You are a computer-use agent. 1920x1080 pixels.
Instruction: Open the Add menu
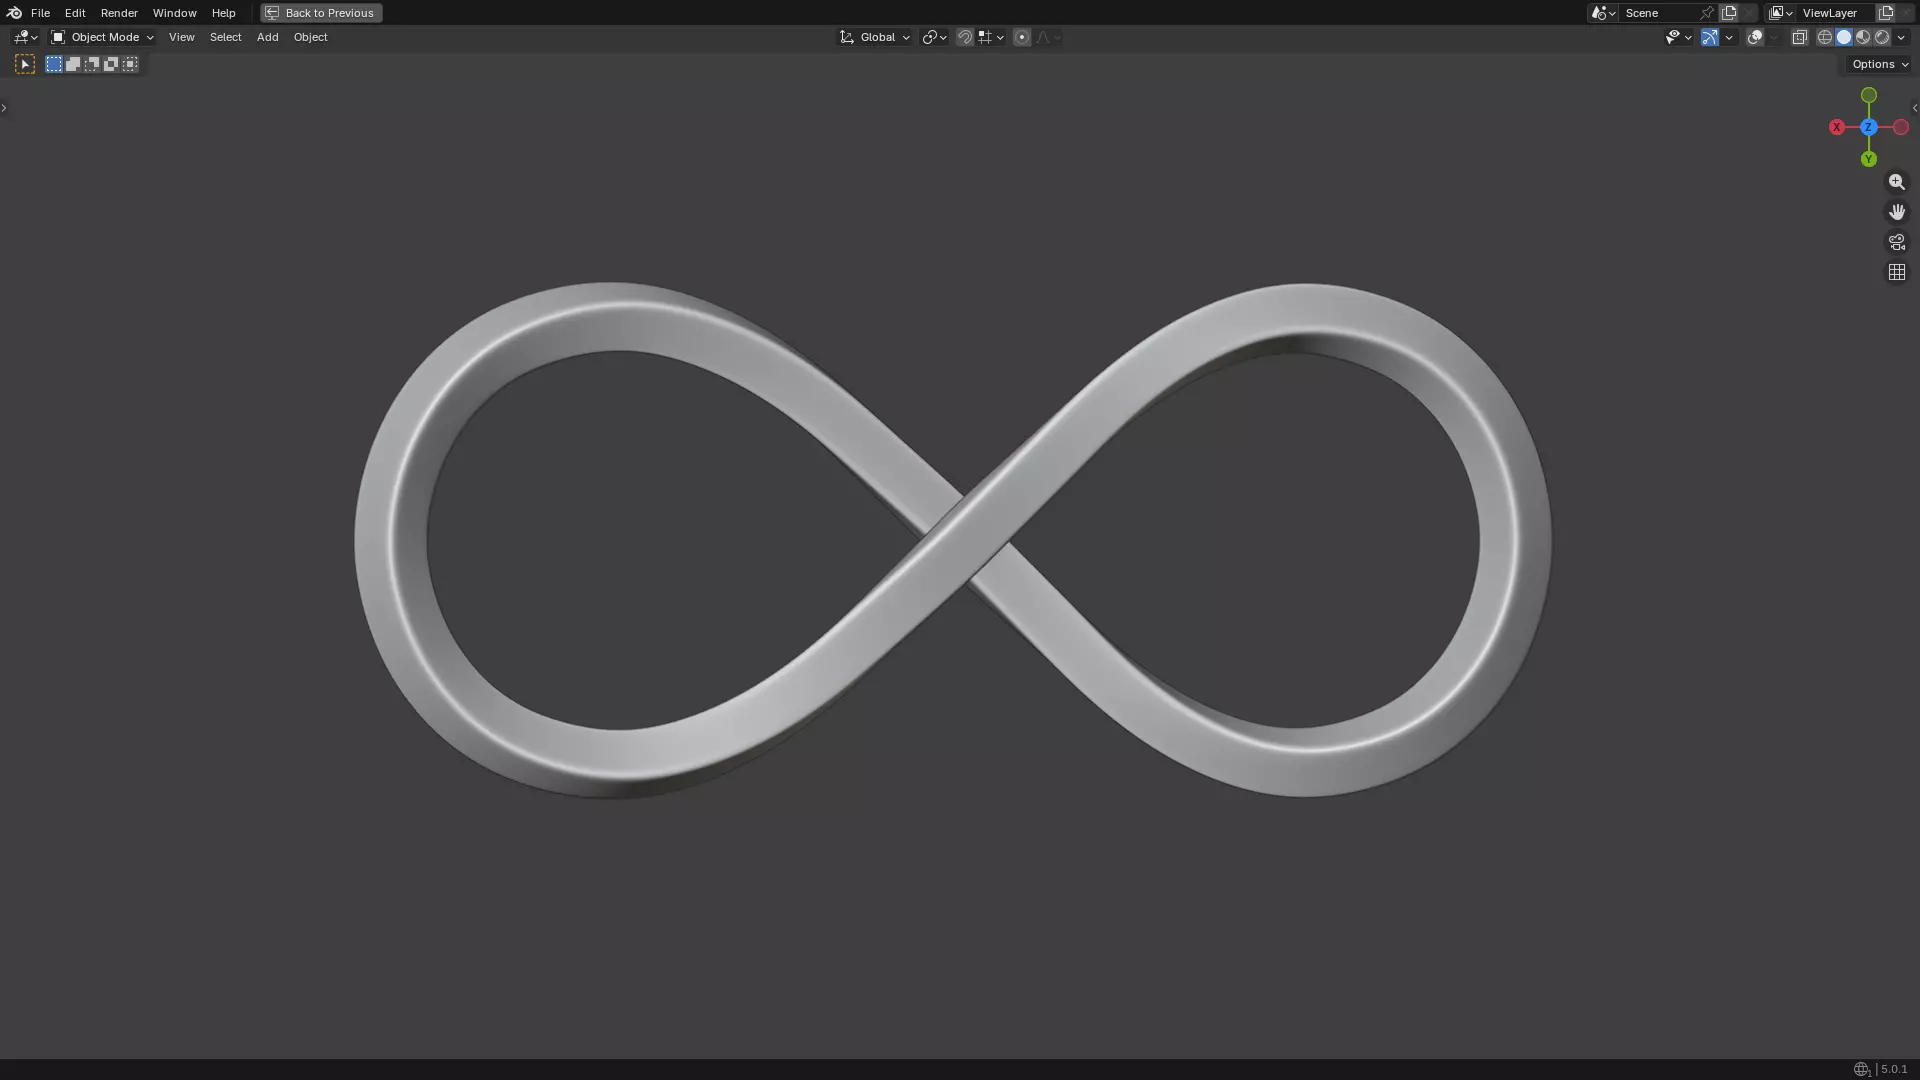pos(267,37)
